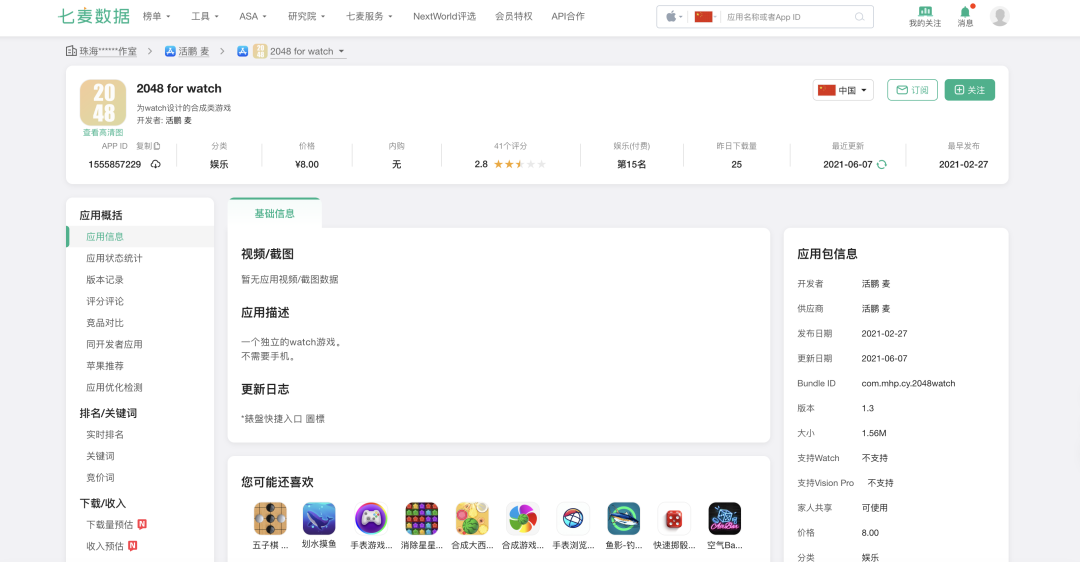Click 查看高清图 link
Viewport: 1080px width, 562px height.
pyautogui.click(x=103, y=132)
